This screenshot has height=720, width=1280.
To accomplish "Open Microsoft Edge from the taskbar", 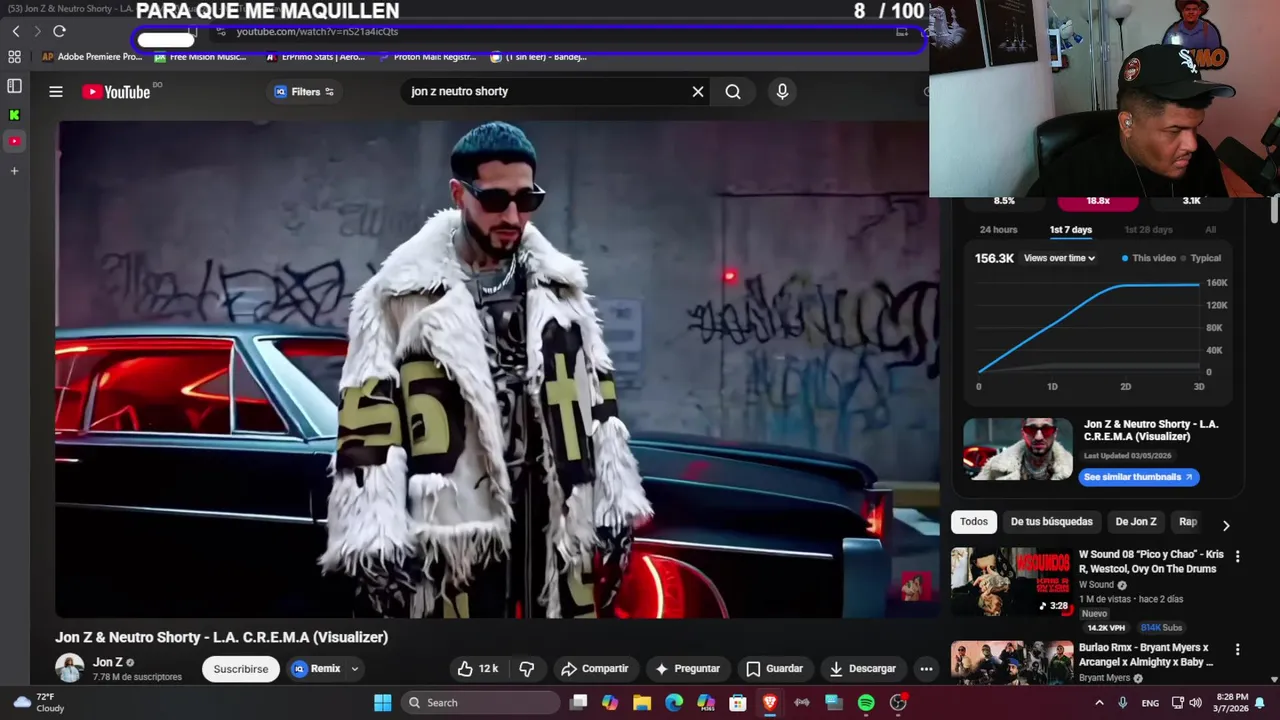I will coord(674,703).
